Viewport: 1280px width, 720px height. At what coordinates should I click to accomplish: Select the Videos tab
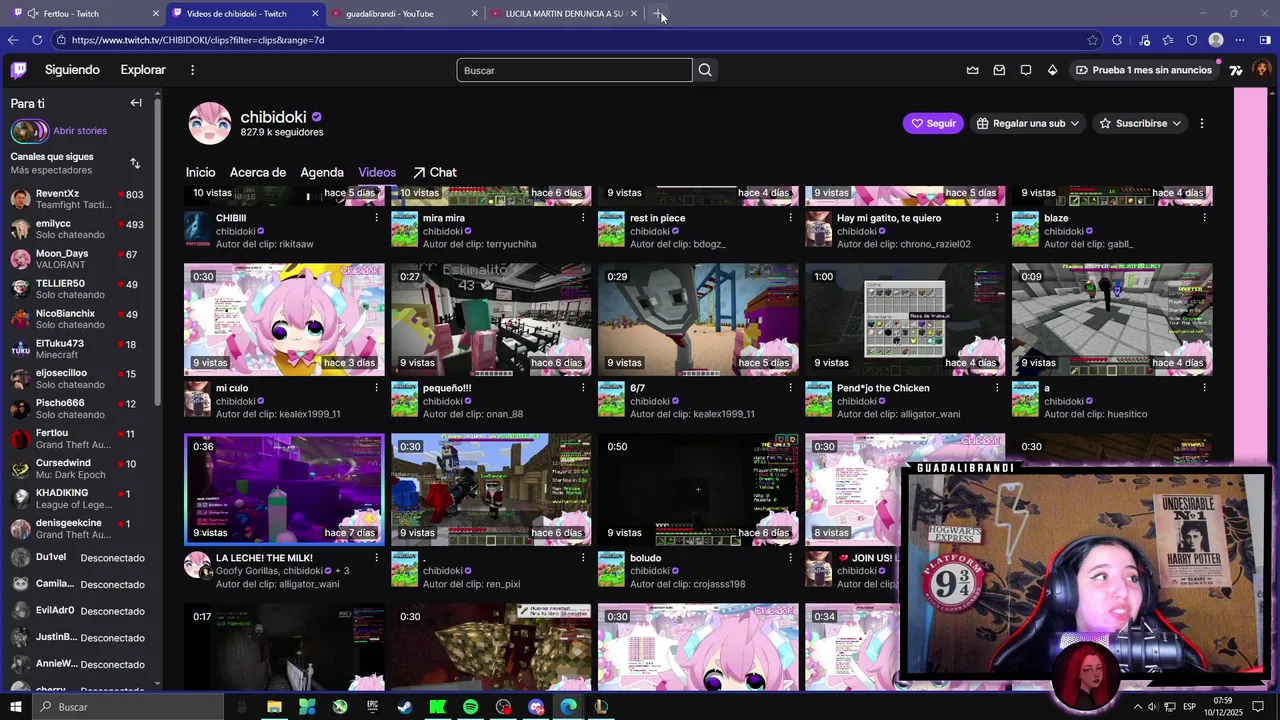(x=377, y=172)
